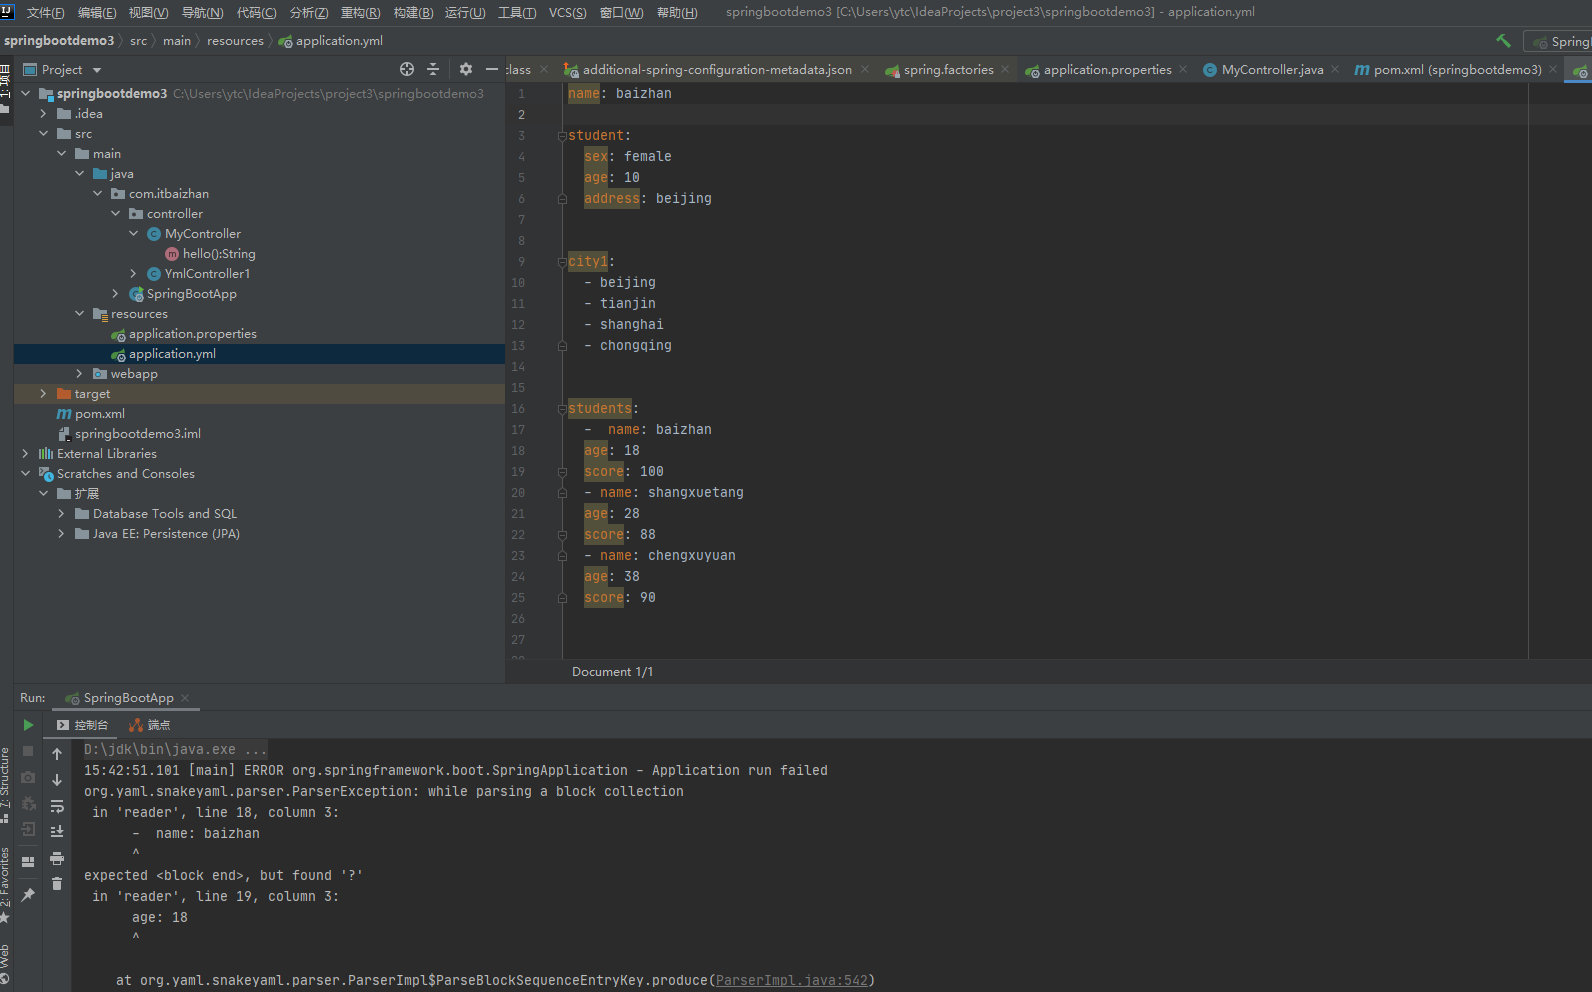Click the stop process square icon
1592x992 pixels.
28,751
